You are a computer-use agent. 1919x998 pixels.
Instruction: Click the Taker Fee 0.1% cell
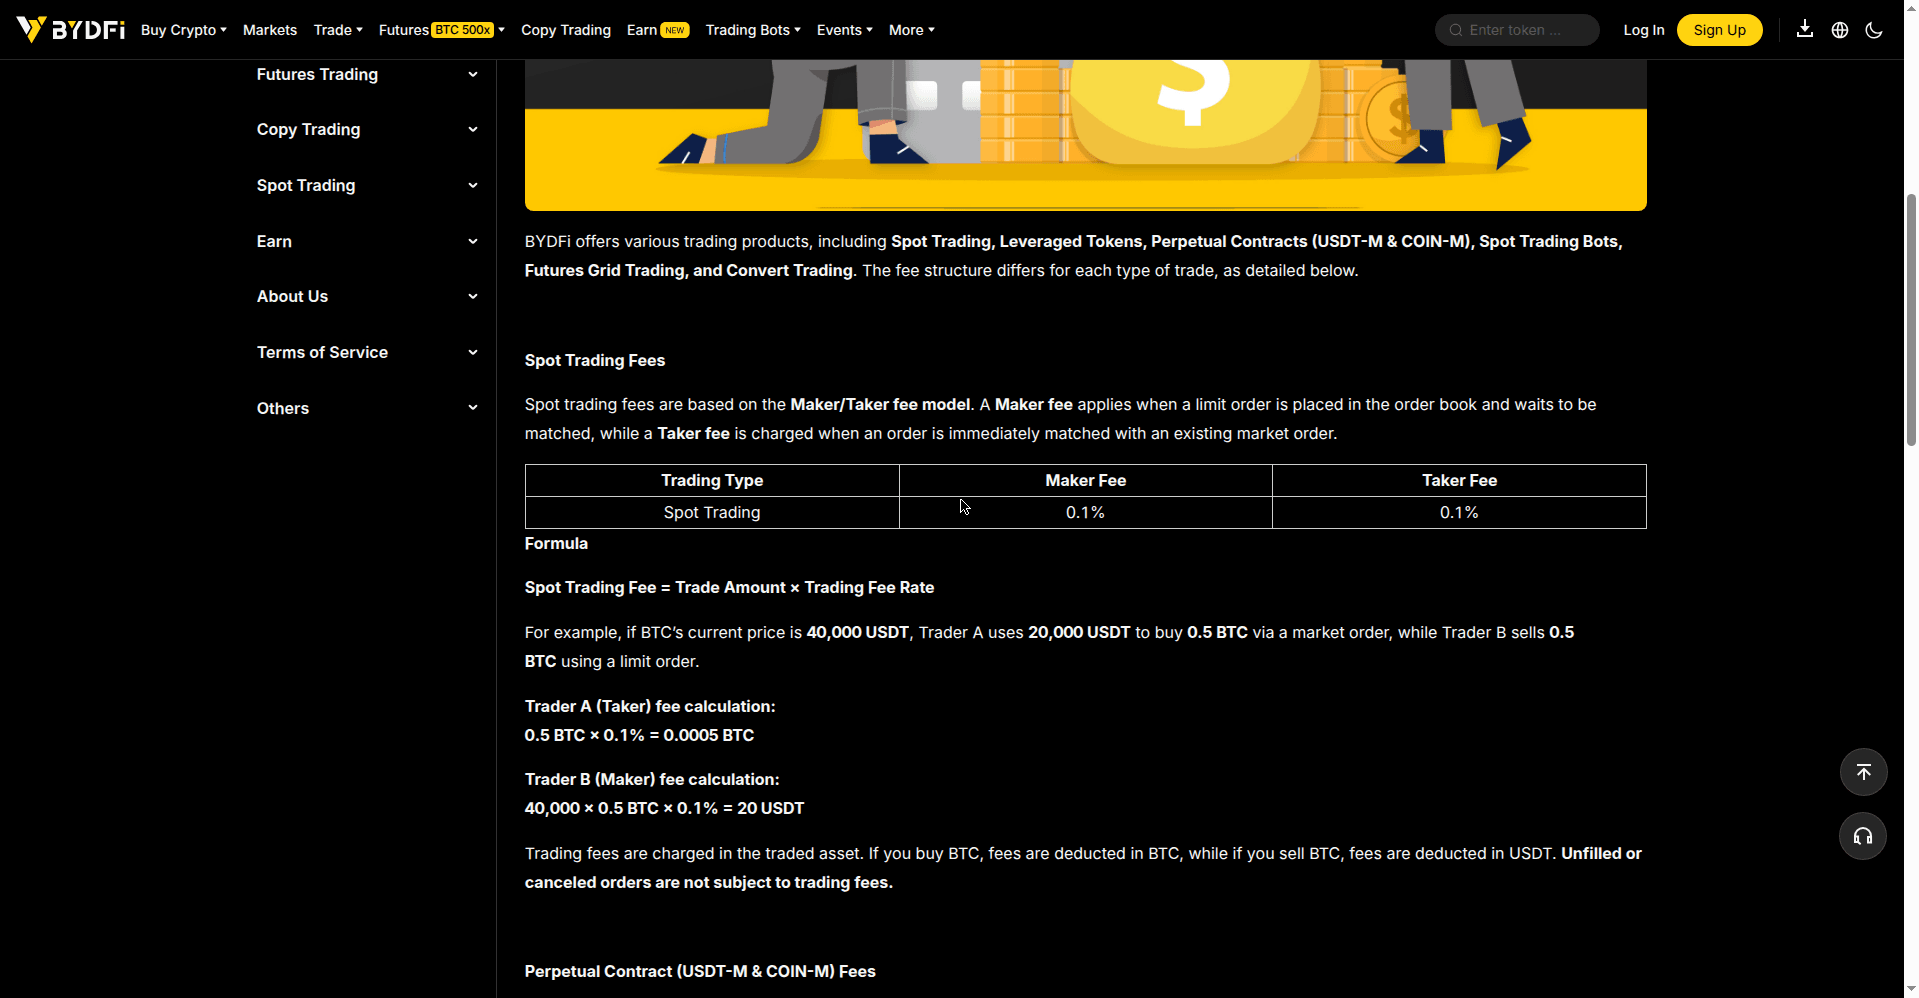tap(1459, 513)
